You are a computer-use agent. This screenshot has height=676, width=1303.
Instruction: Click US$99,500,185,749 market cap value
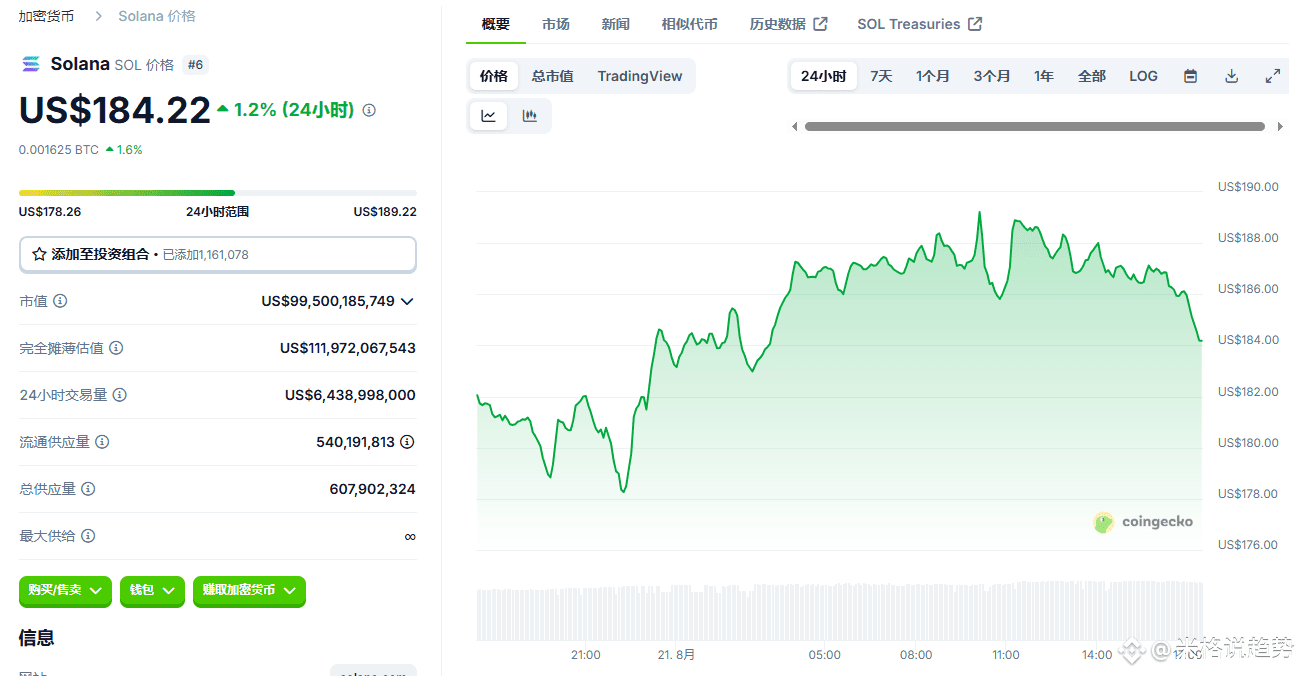point(328,301)
